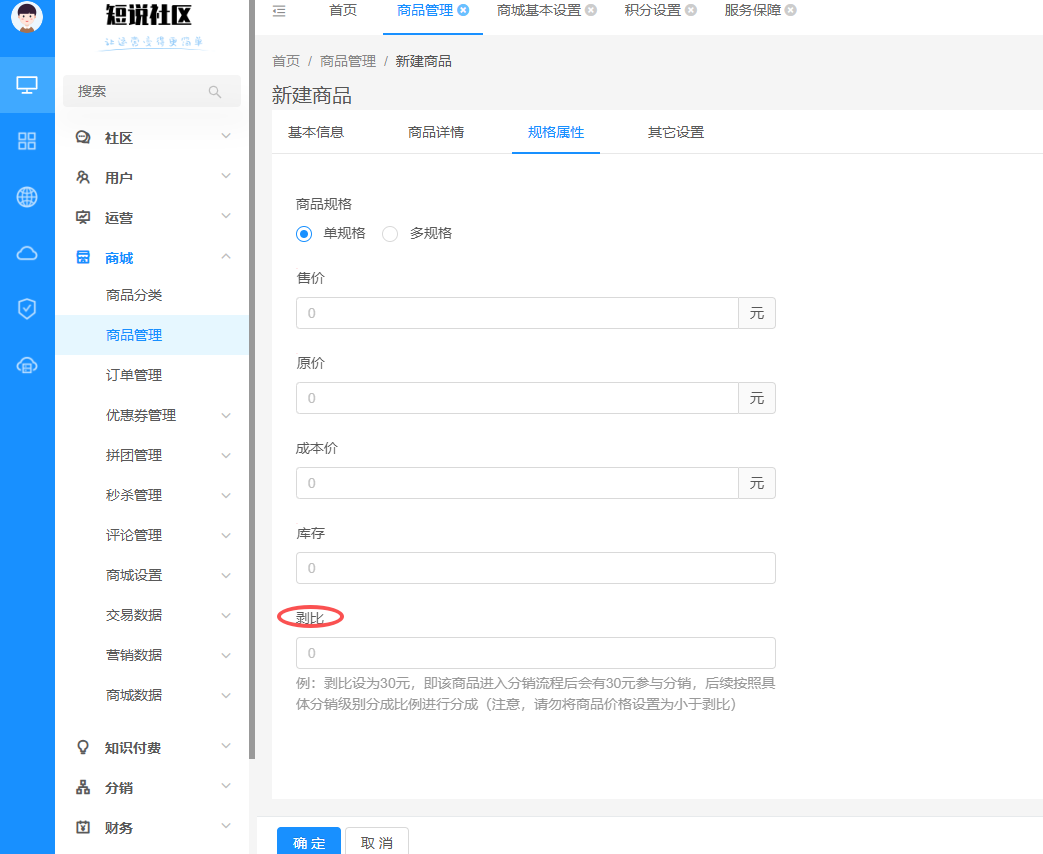
Task: Switch to the 服务保障 top tab
Action: click(752, 11)
